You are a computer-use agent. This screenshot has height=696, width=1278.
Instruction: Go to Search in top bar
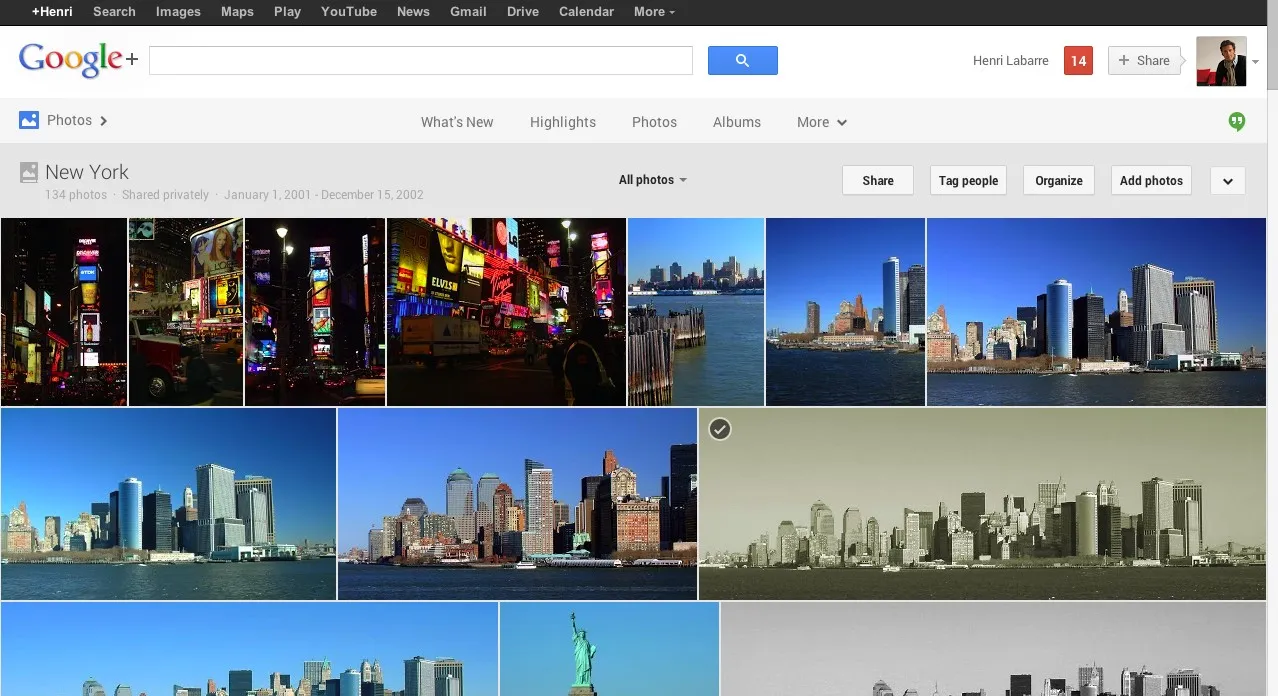114,12
